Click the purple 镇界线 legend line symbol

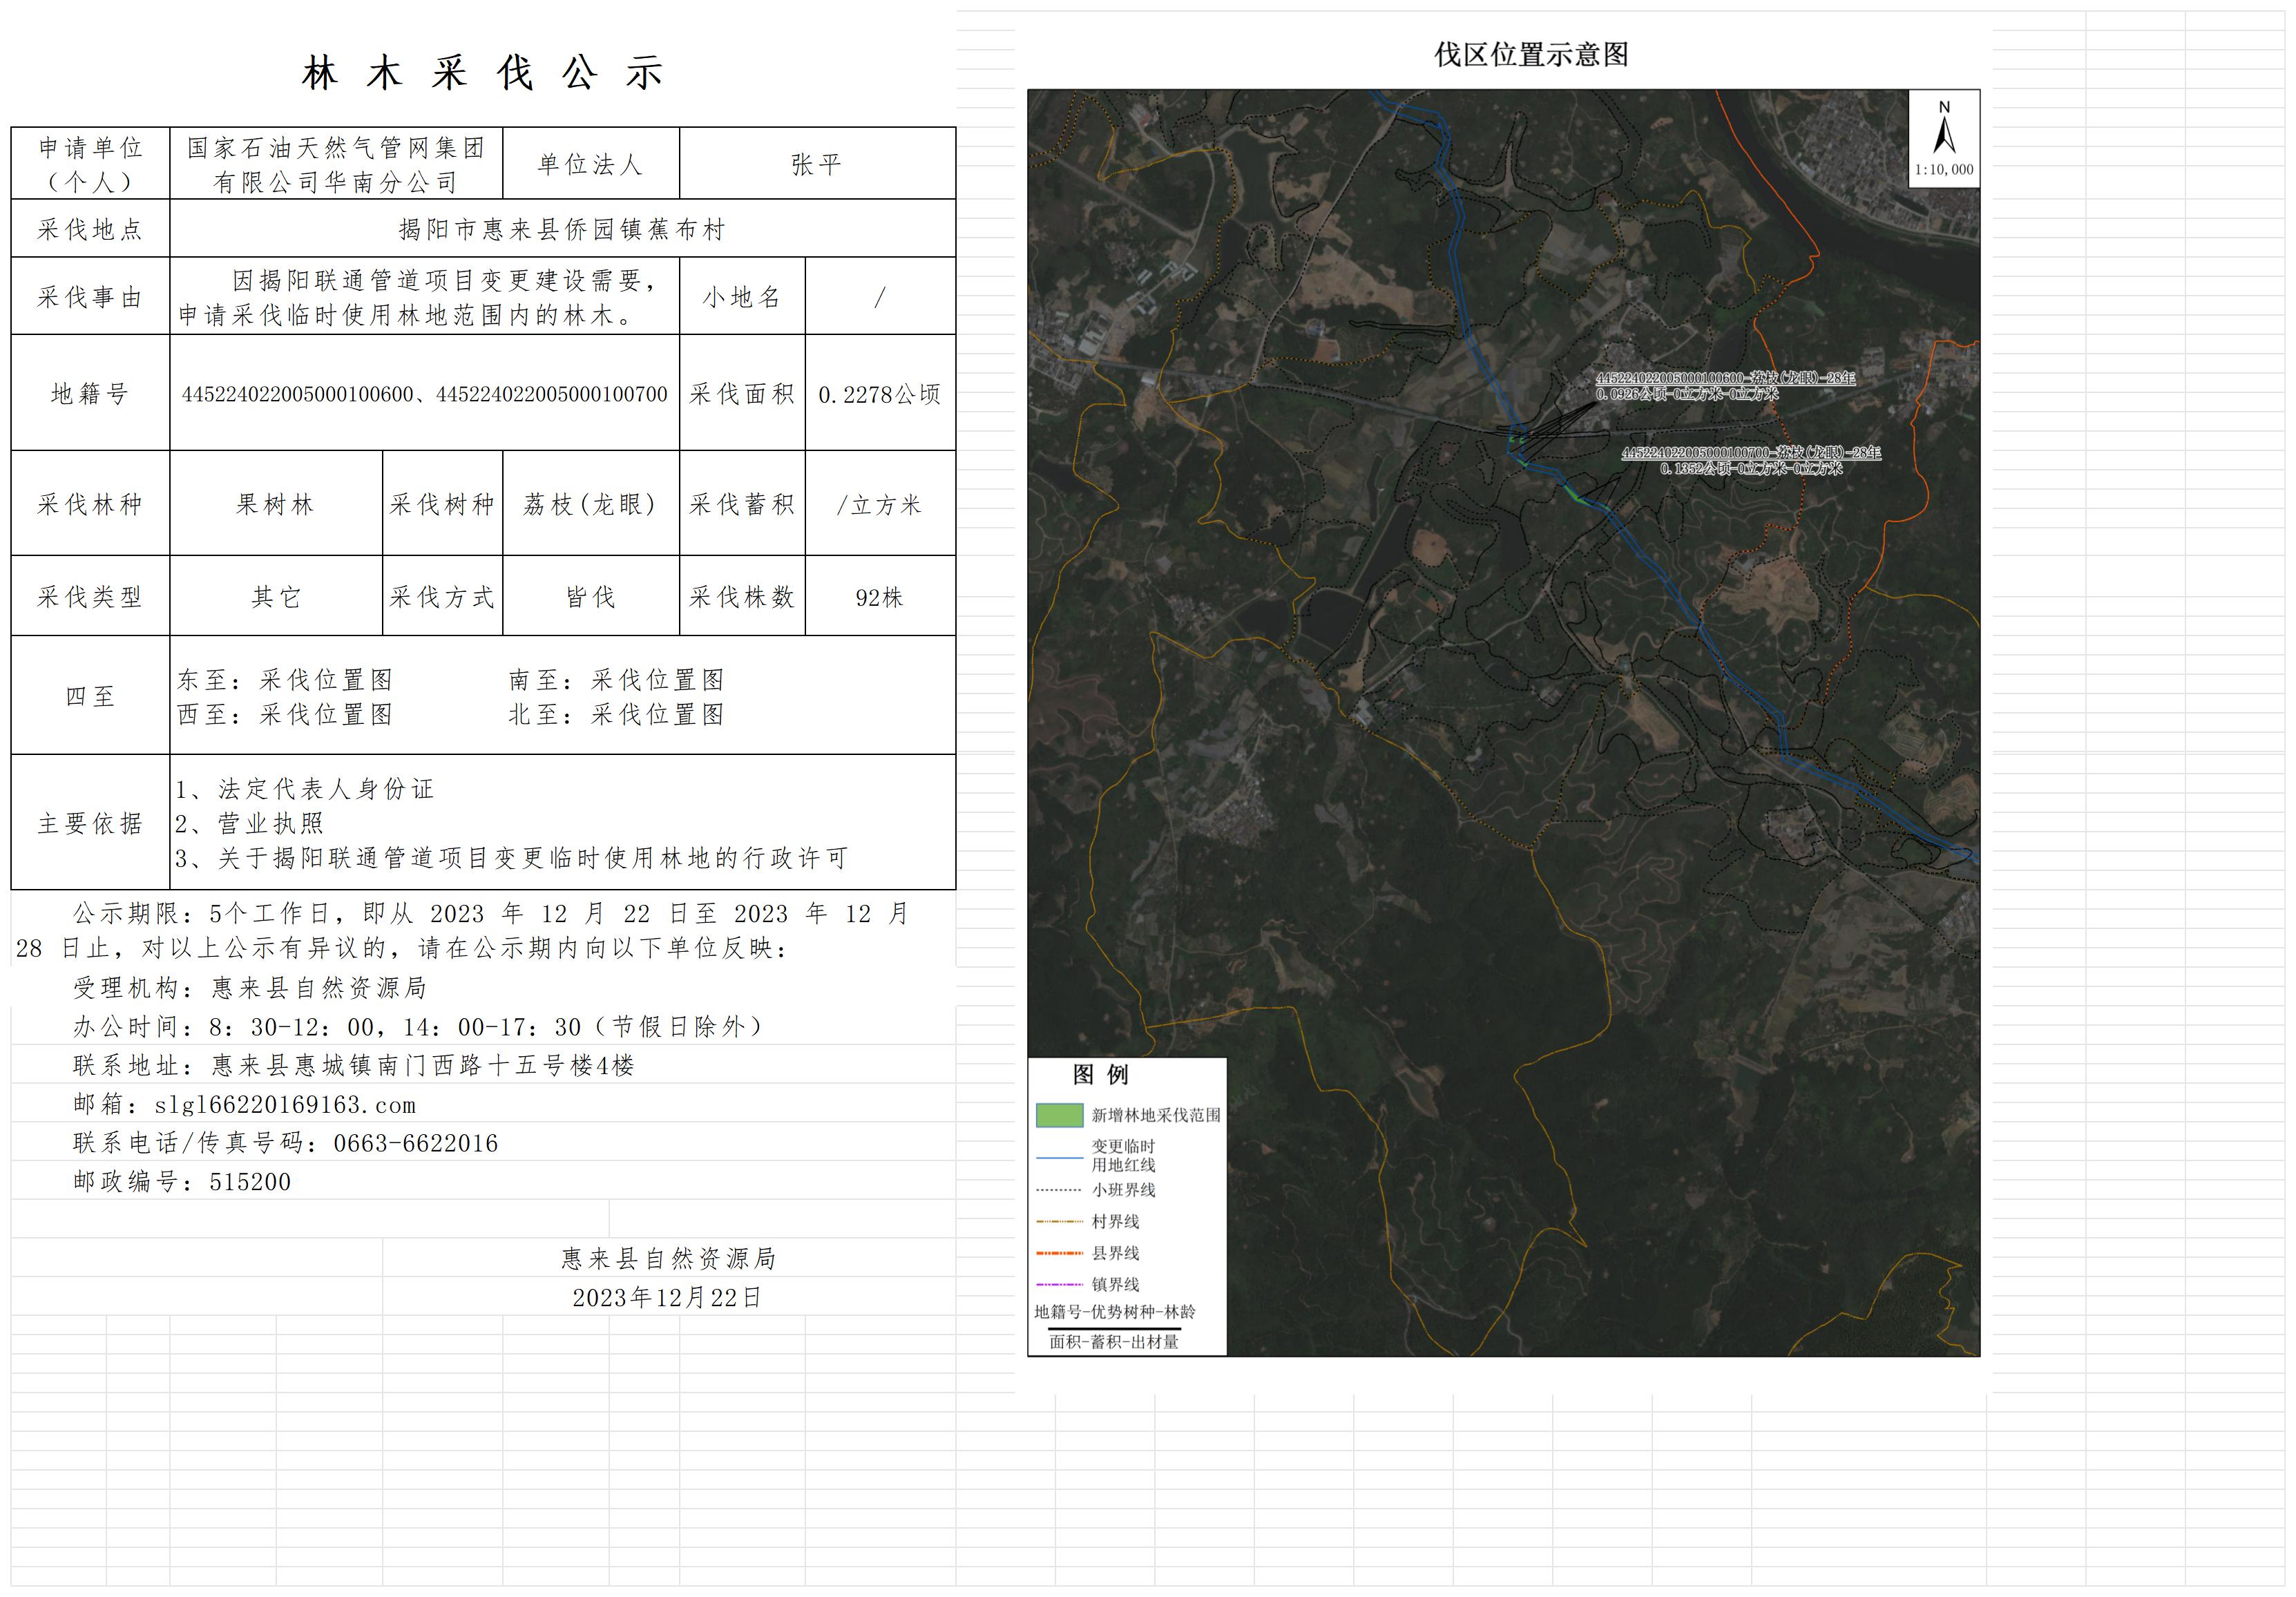[x=1059, y=1284]
